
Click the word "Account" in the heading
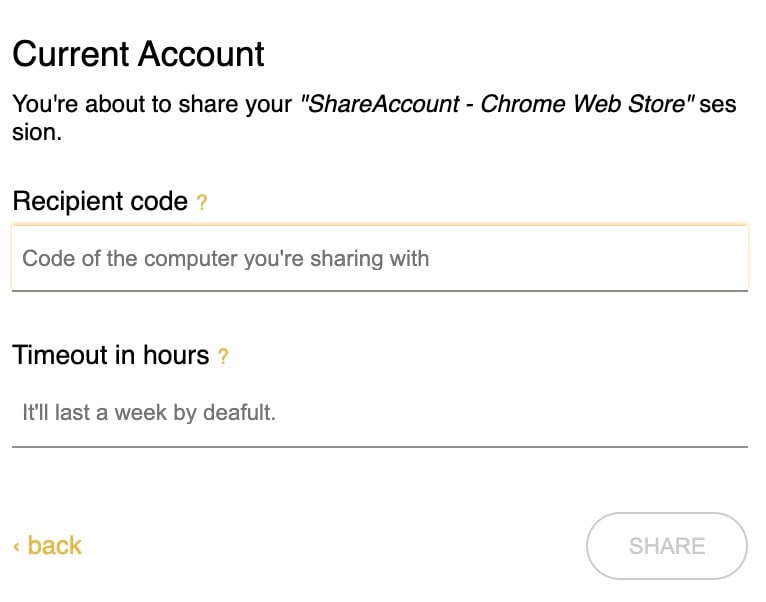(203, 54)
